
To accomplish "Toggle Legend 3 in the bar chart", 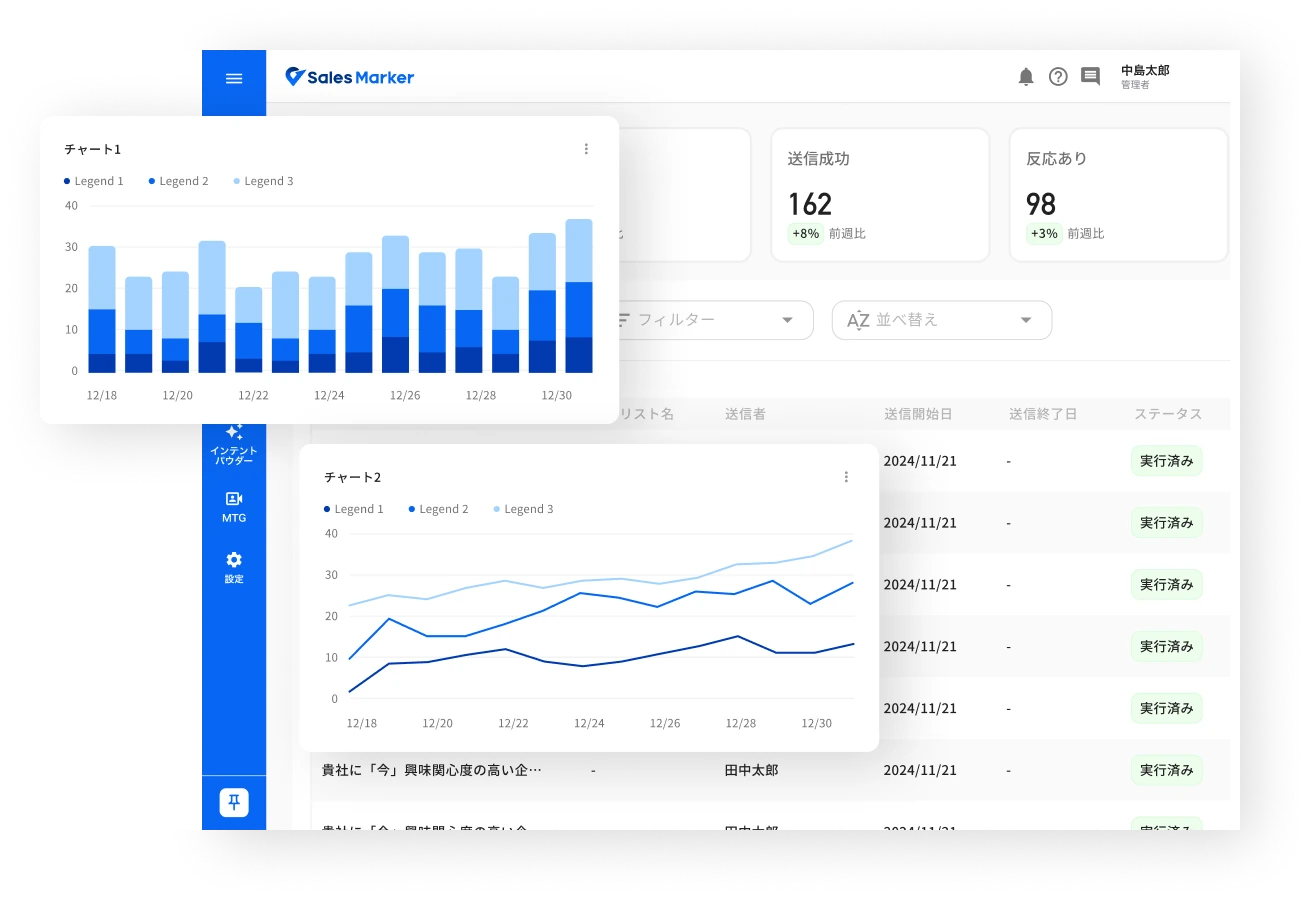I will (x=264, y=181).
